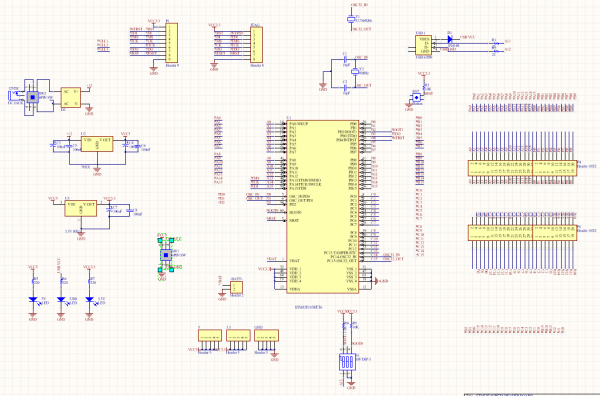The image size is (600, 396).
Task: Select the SW DIP-3 switch
Action: 347,362
